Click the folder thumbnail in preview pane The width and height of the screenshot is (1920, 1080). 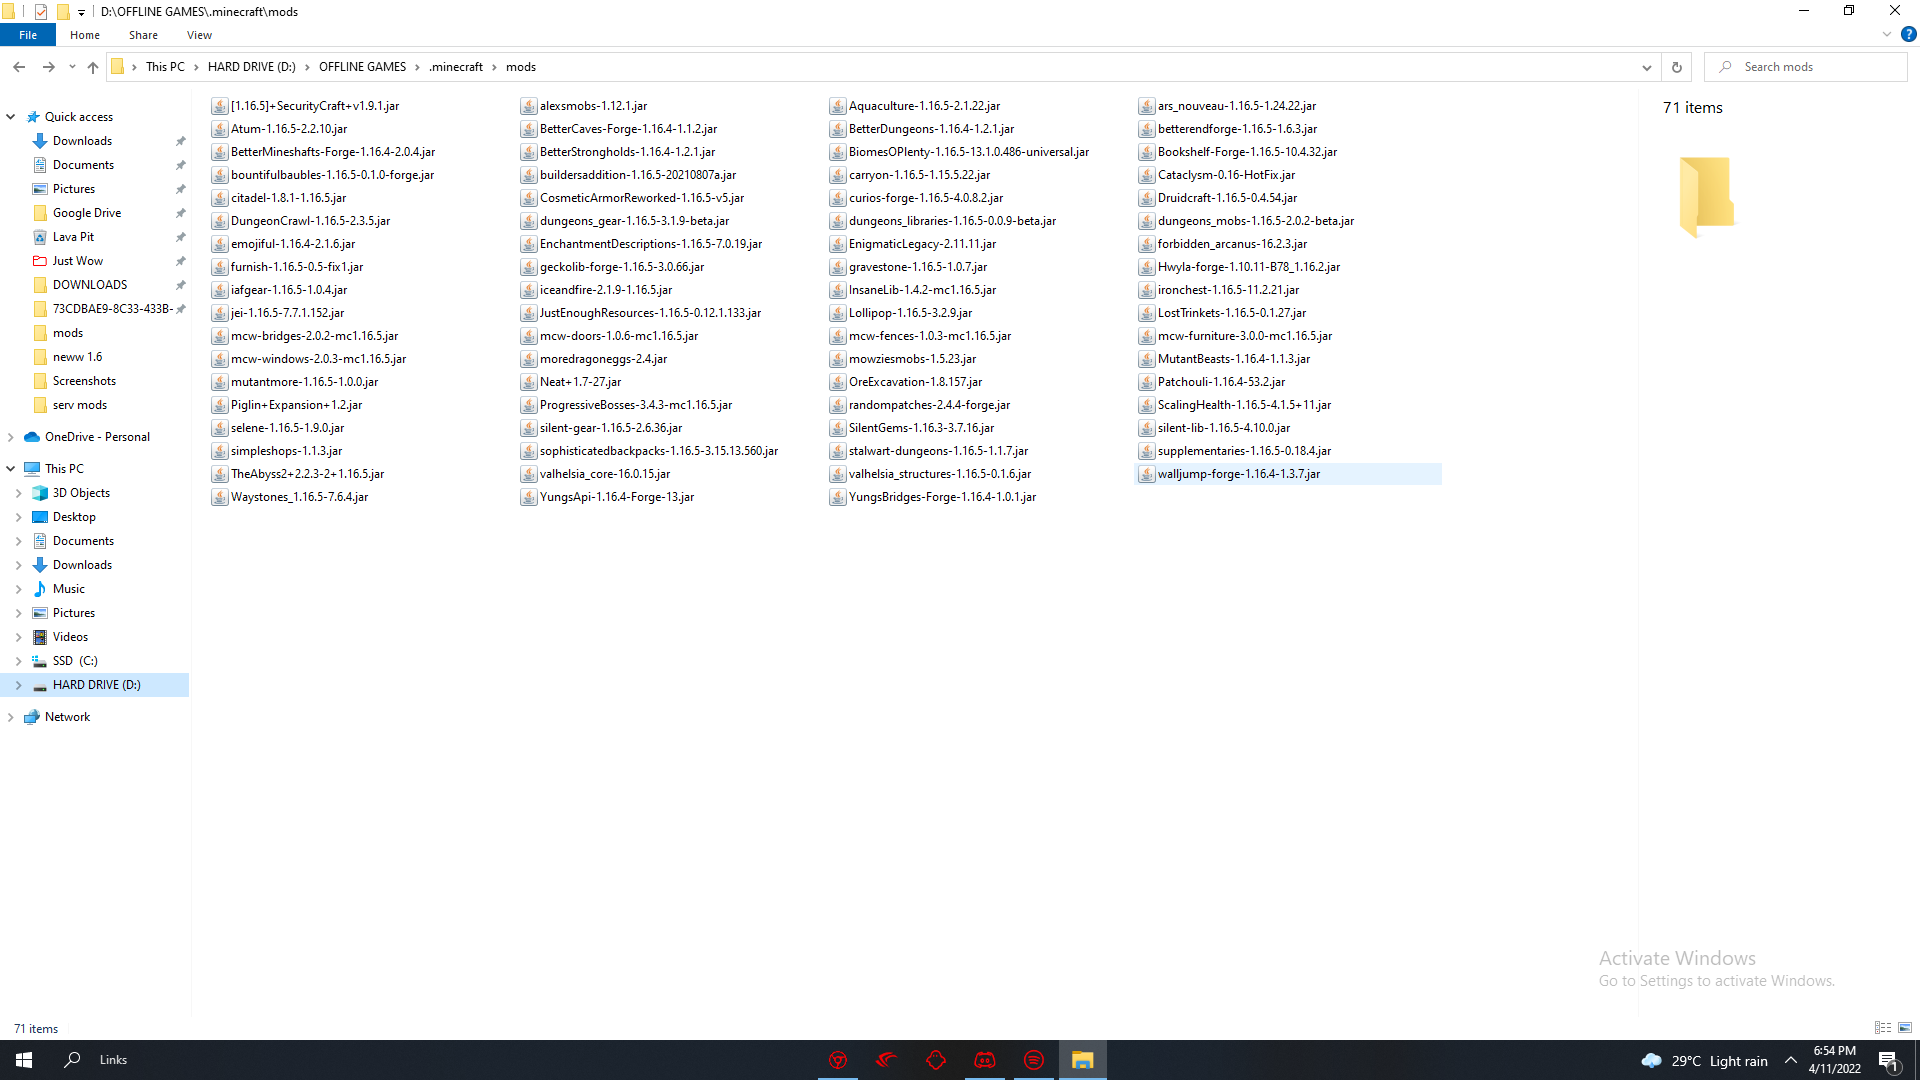[1706, 196]
